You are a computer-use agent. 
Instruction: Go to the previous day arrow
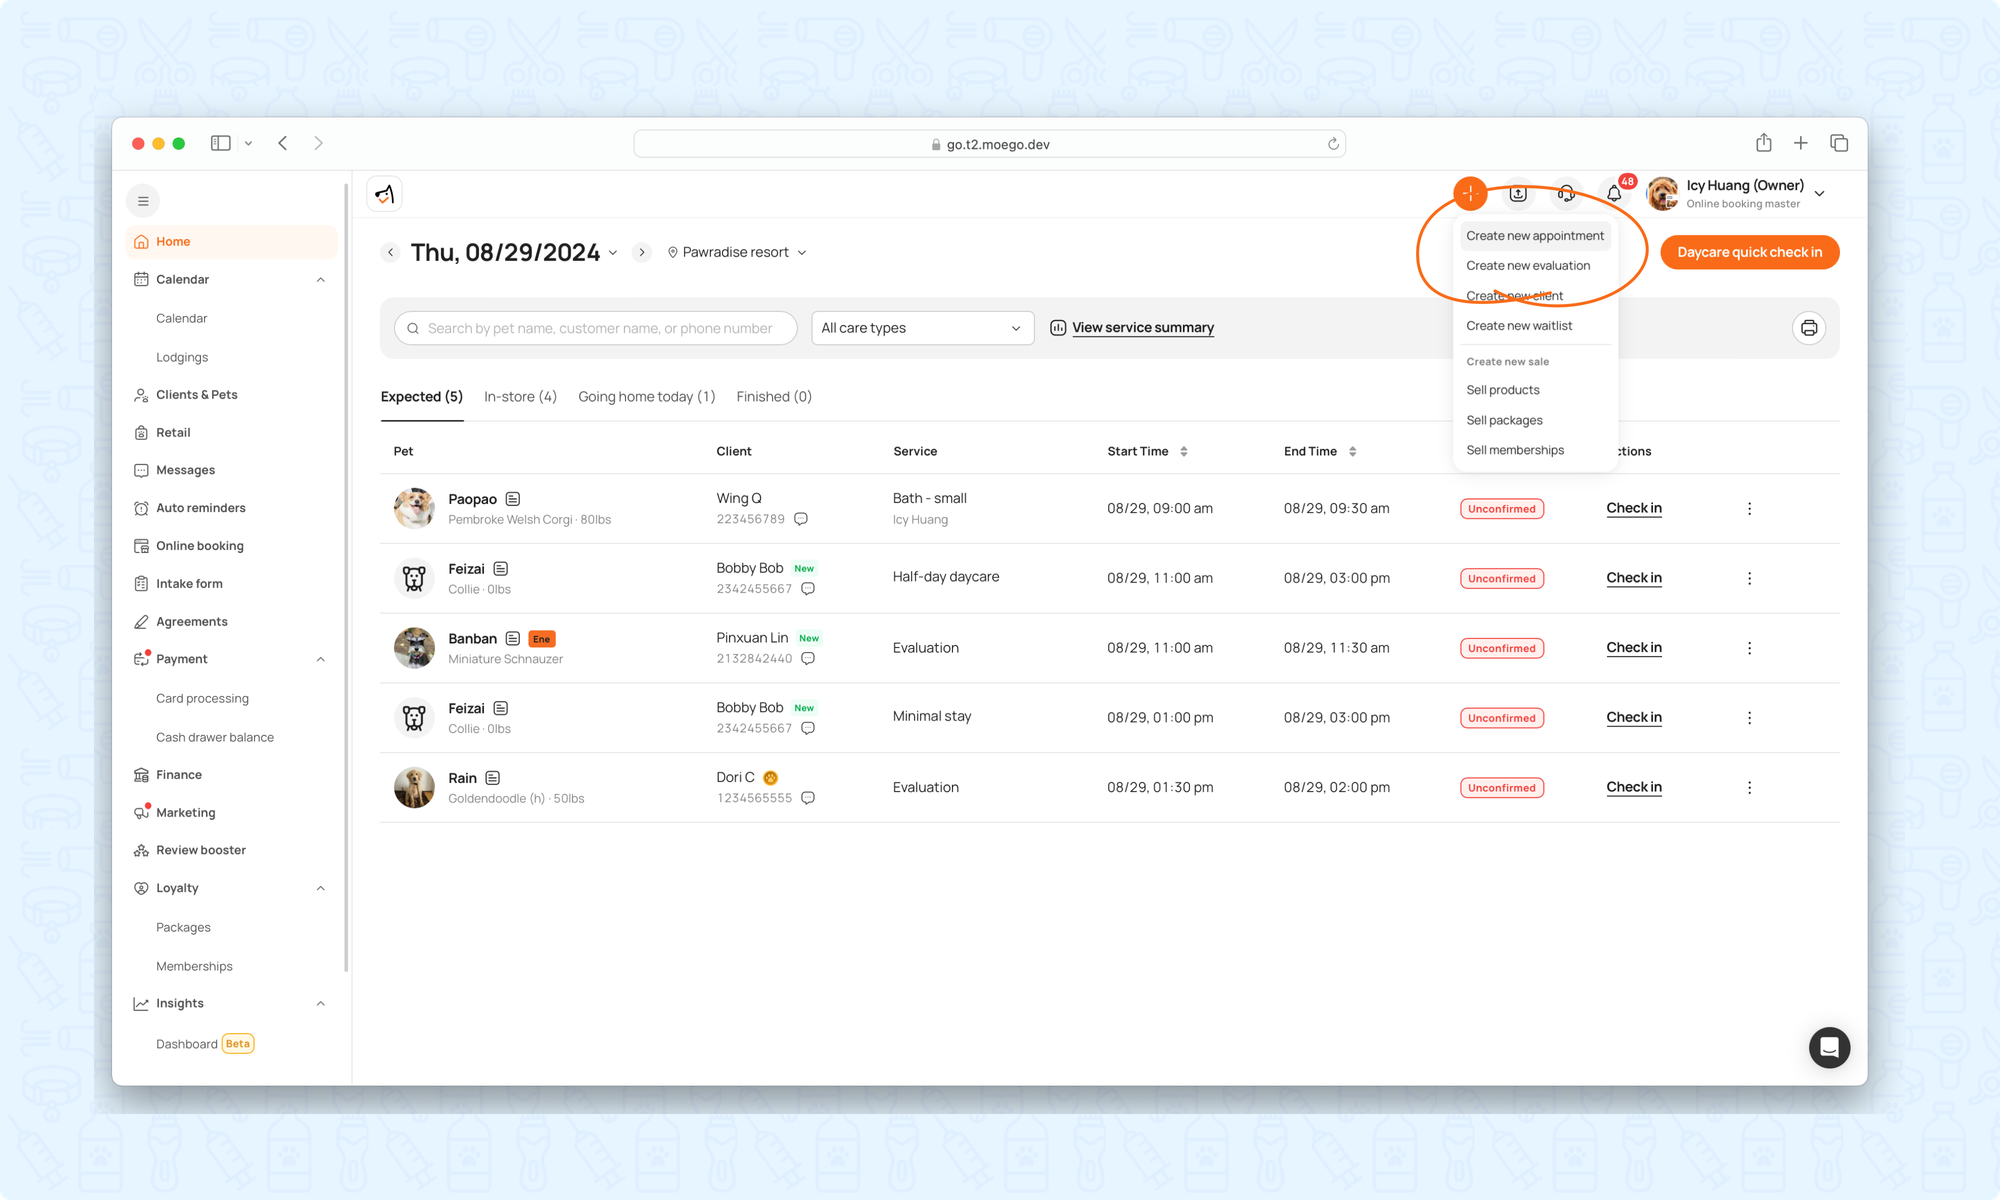click(391, 253)
